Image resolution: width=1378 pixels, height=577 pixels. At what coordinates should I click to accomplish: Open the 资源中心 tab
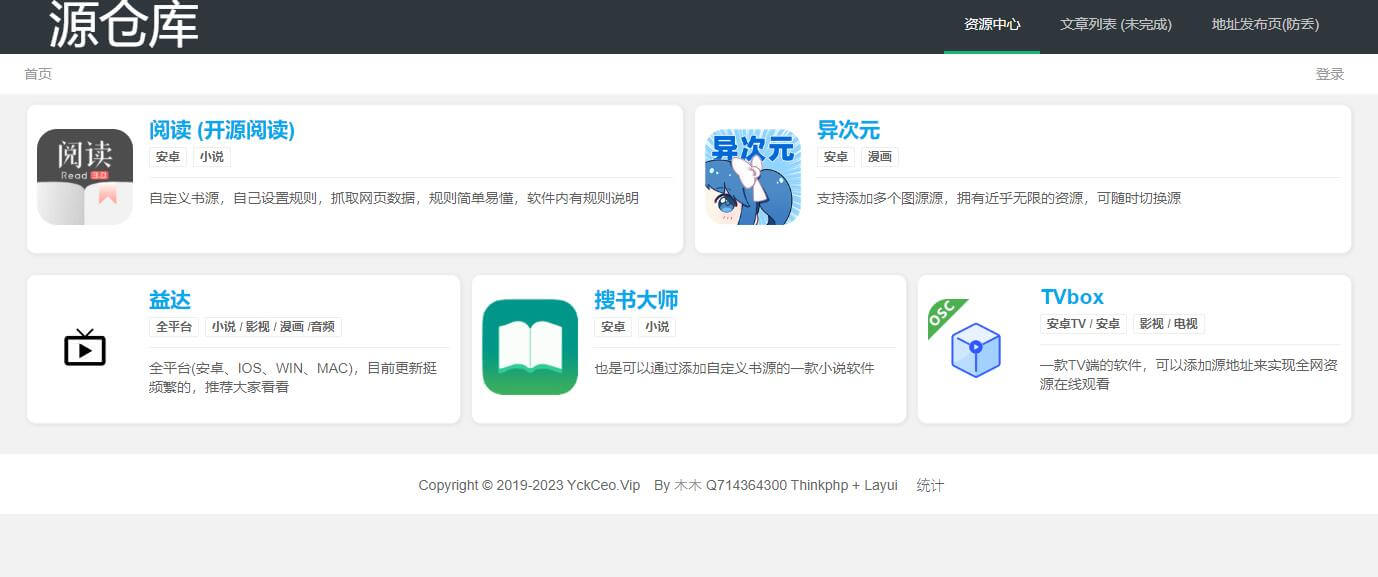(x=991, y=25)
